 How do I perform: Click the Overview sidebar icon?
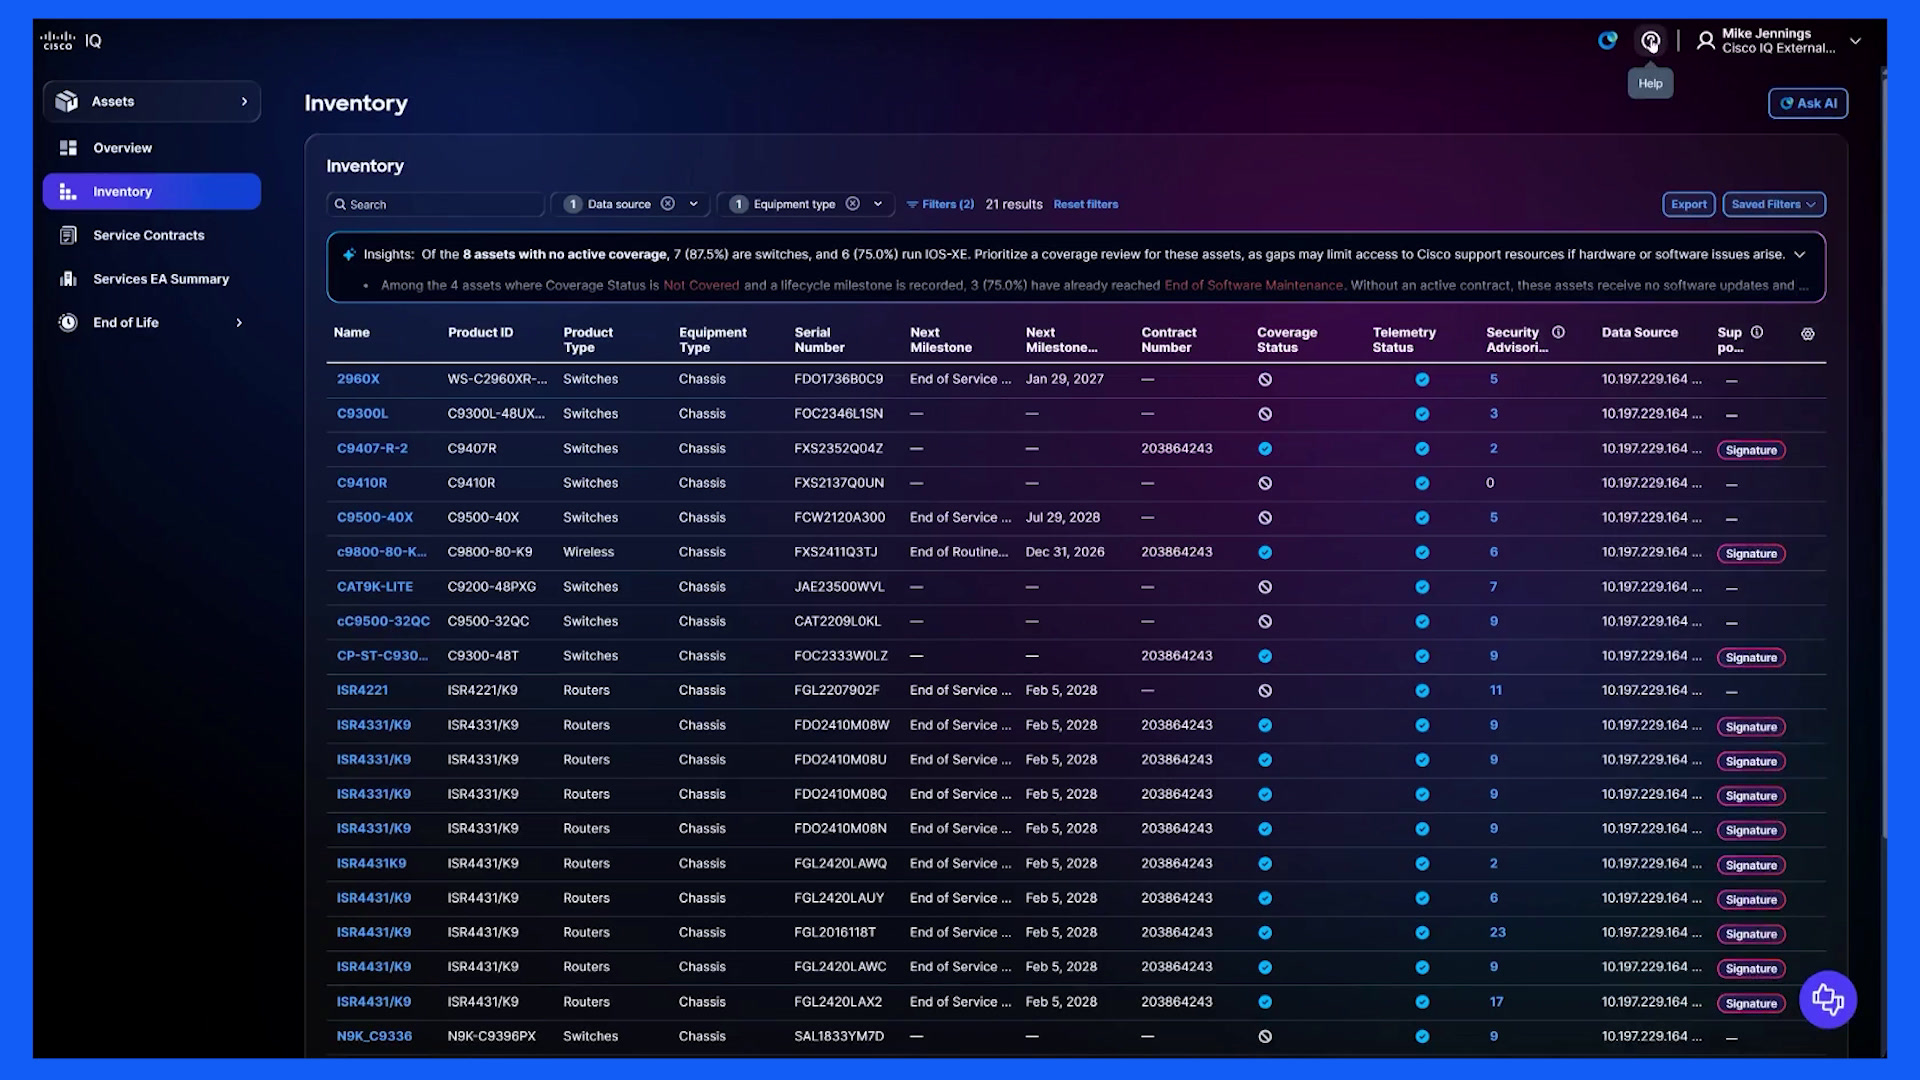[68, 148]
